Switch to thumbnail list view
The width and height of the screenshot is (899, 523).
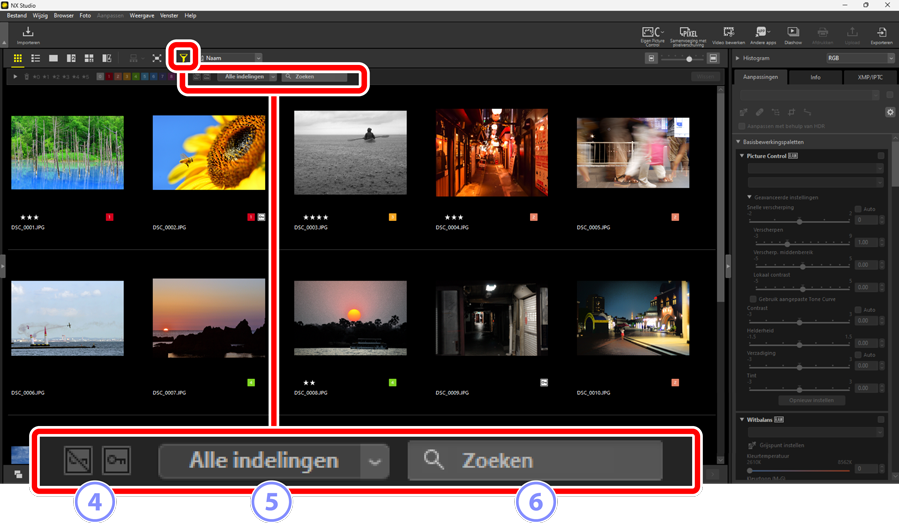click(35, 58)
